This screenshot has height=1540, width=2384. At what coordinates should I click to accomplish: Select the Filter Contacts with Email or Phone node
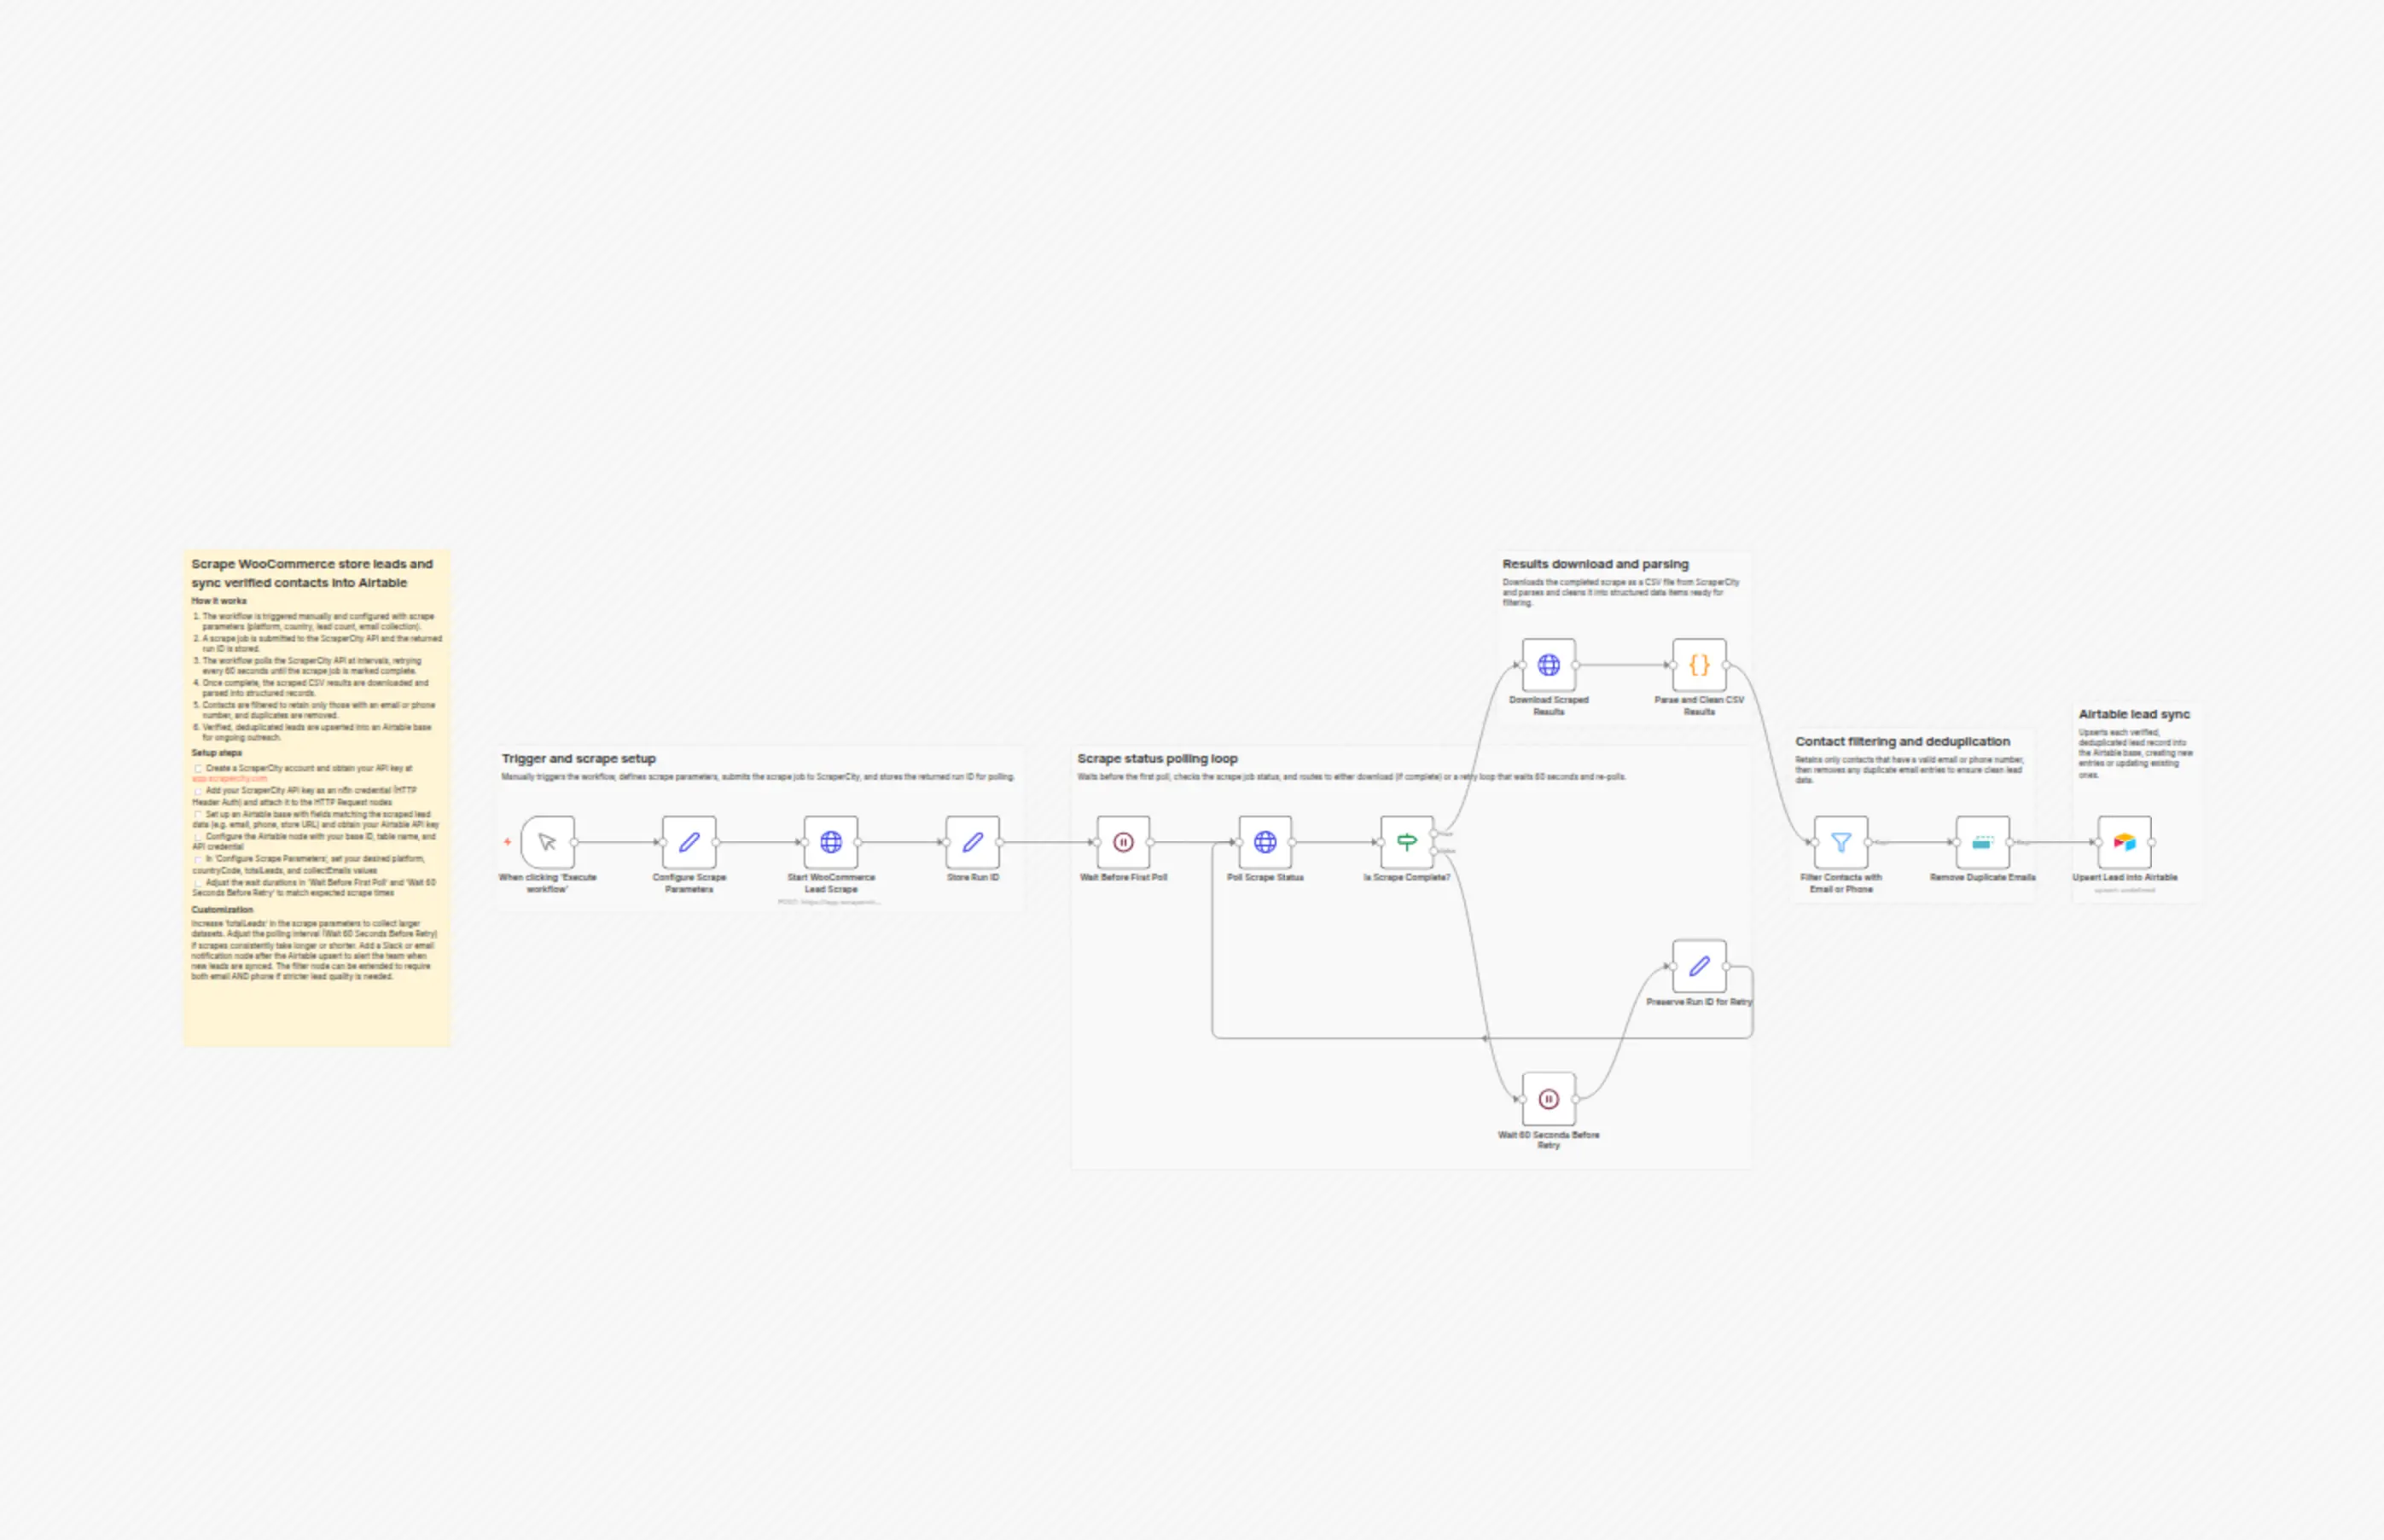click(1841, 842)
